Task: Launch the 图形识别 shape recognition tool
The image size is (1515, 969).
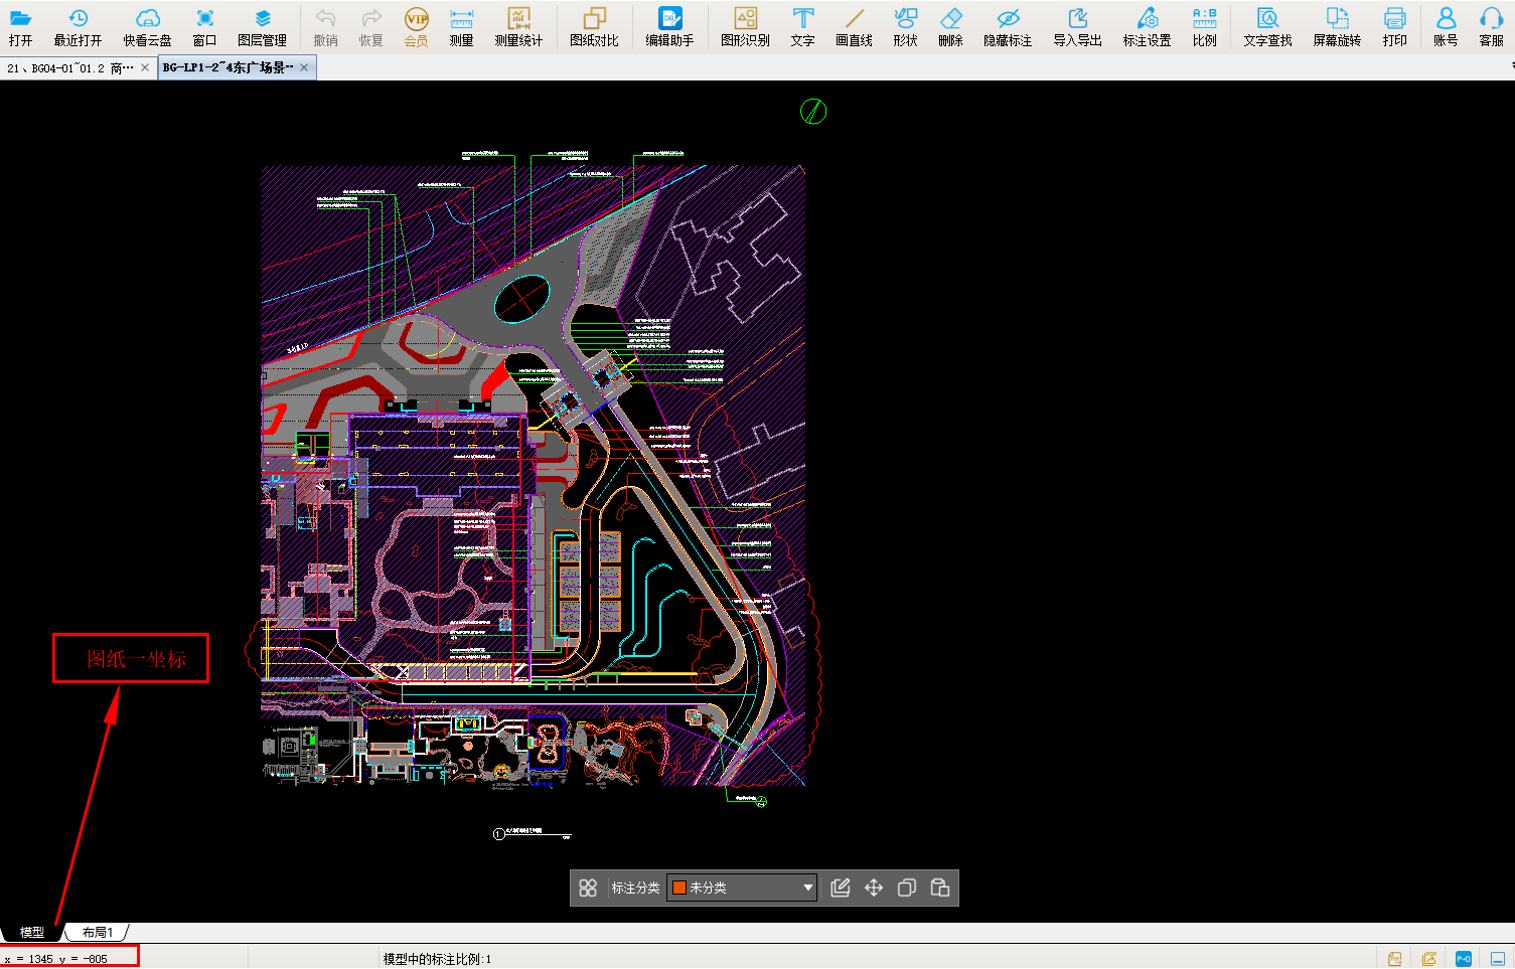Action: coord(745,27)
